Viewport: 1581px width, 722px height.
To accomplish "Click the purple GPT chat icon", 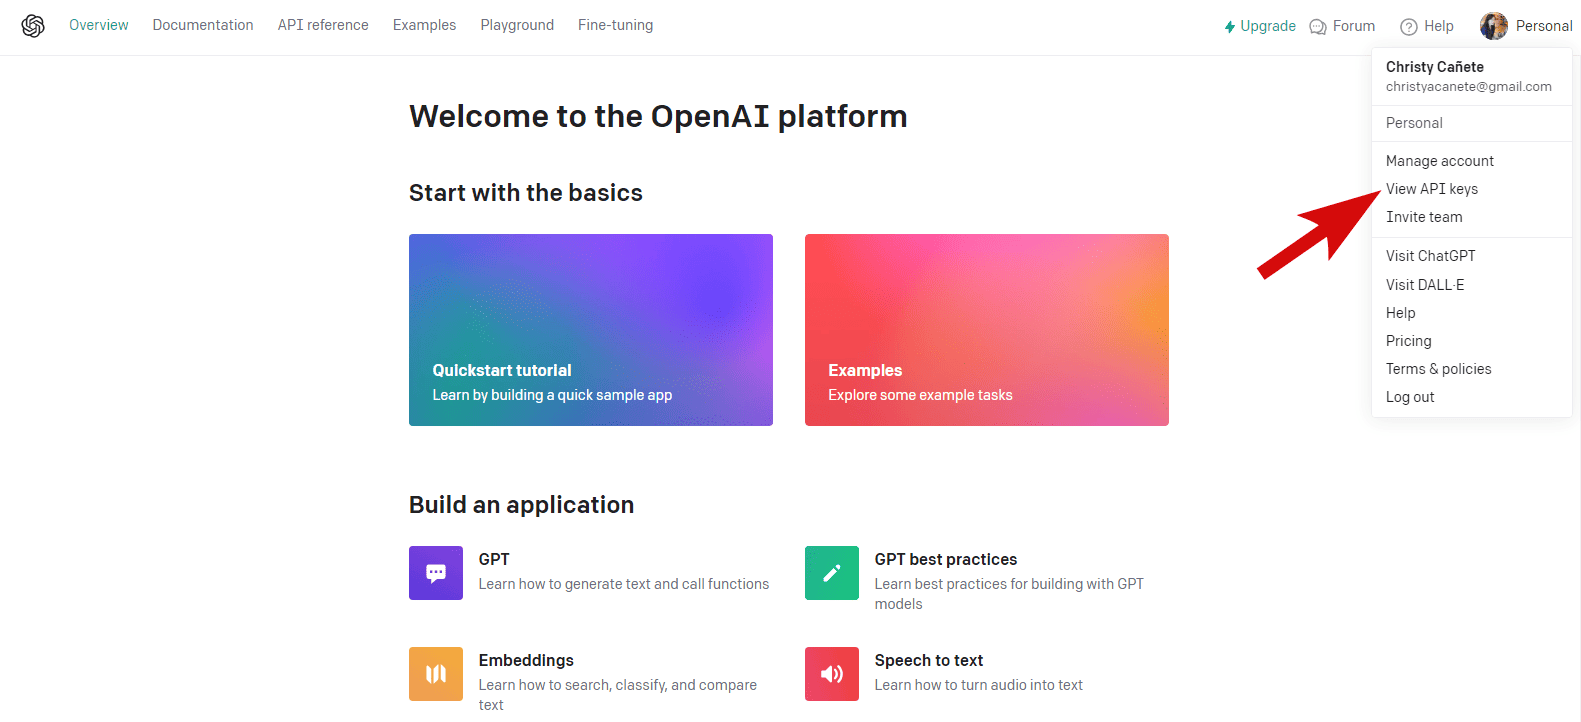I will click(x=436, y=573).
